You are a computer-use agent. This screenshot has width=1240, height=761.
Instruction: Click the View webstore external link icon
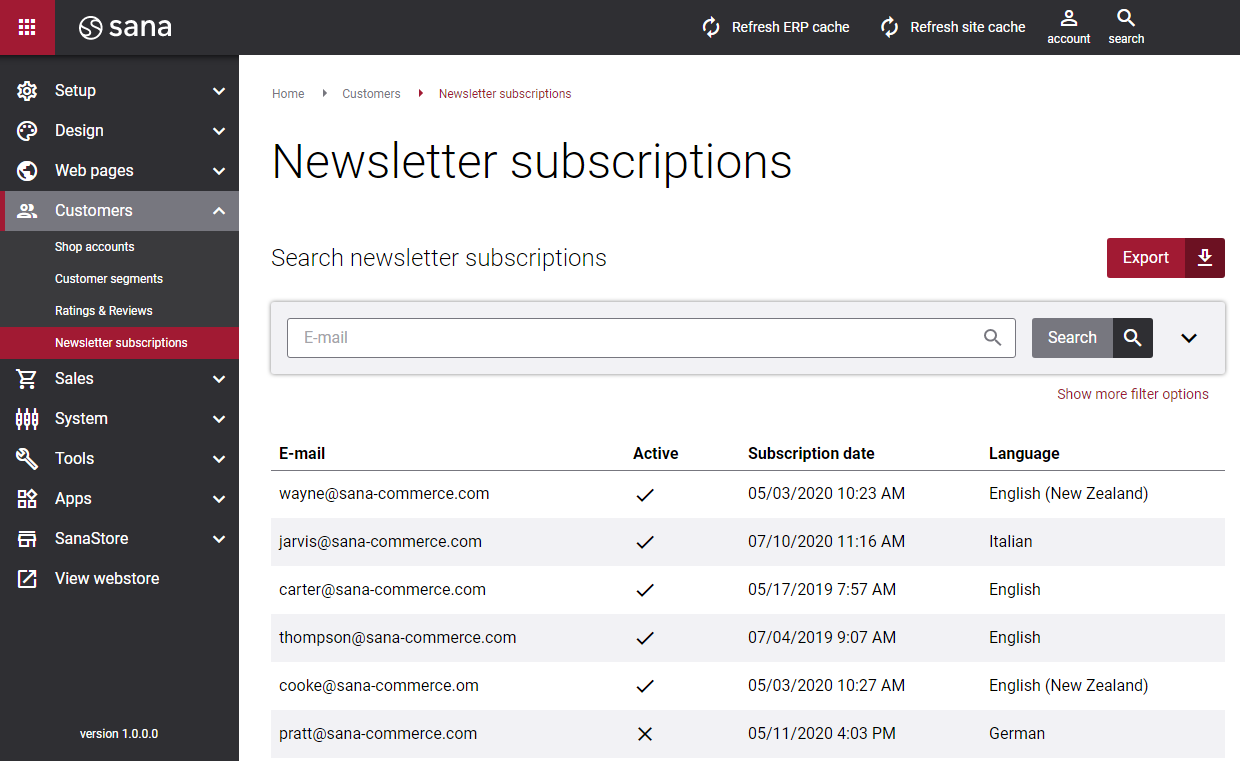(x=27, y=579)
